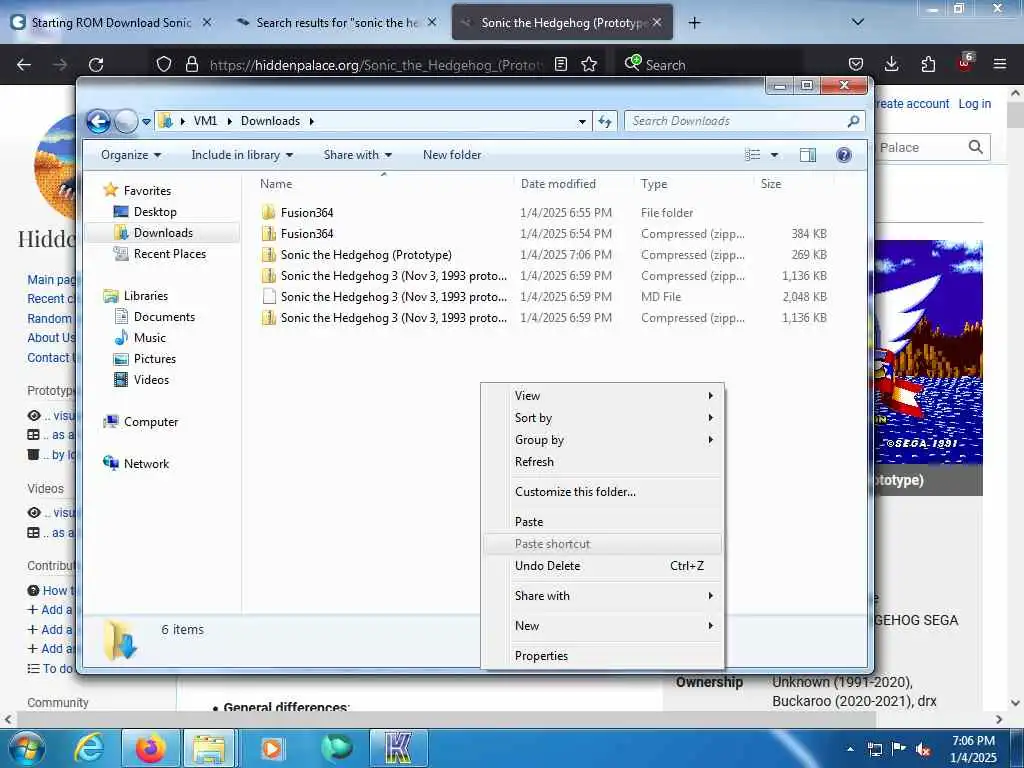The width and height of the screenshot is (1024, 768).
Task: Click the Firefox reload button
Action: 96,65
